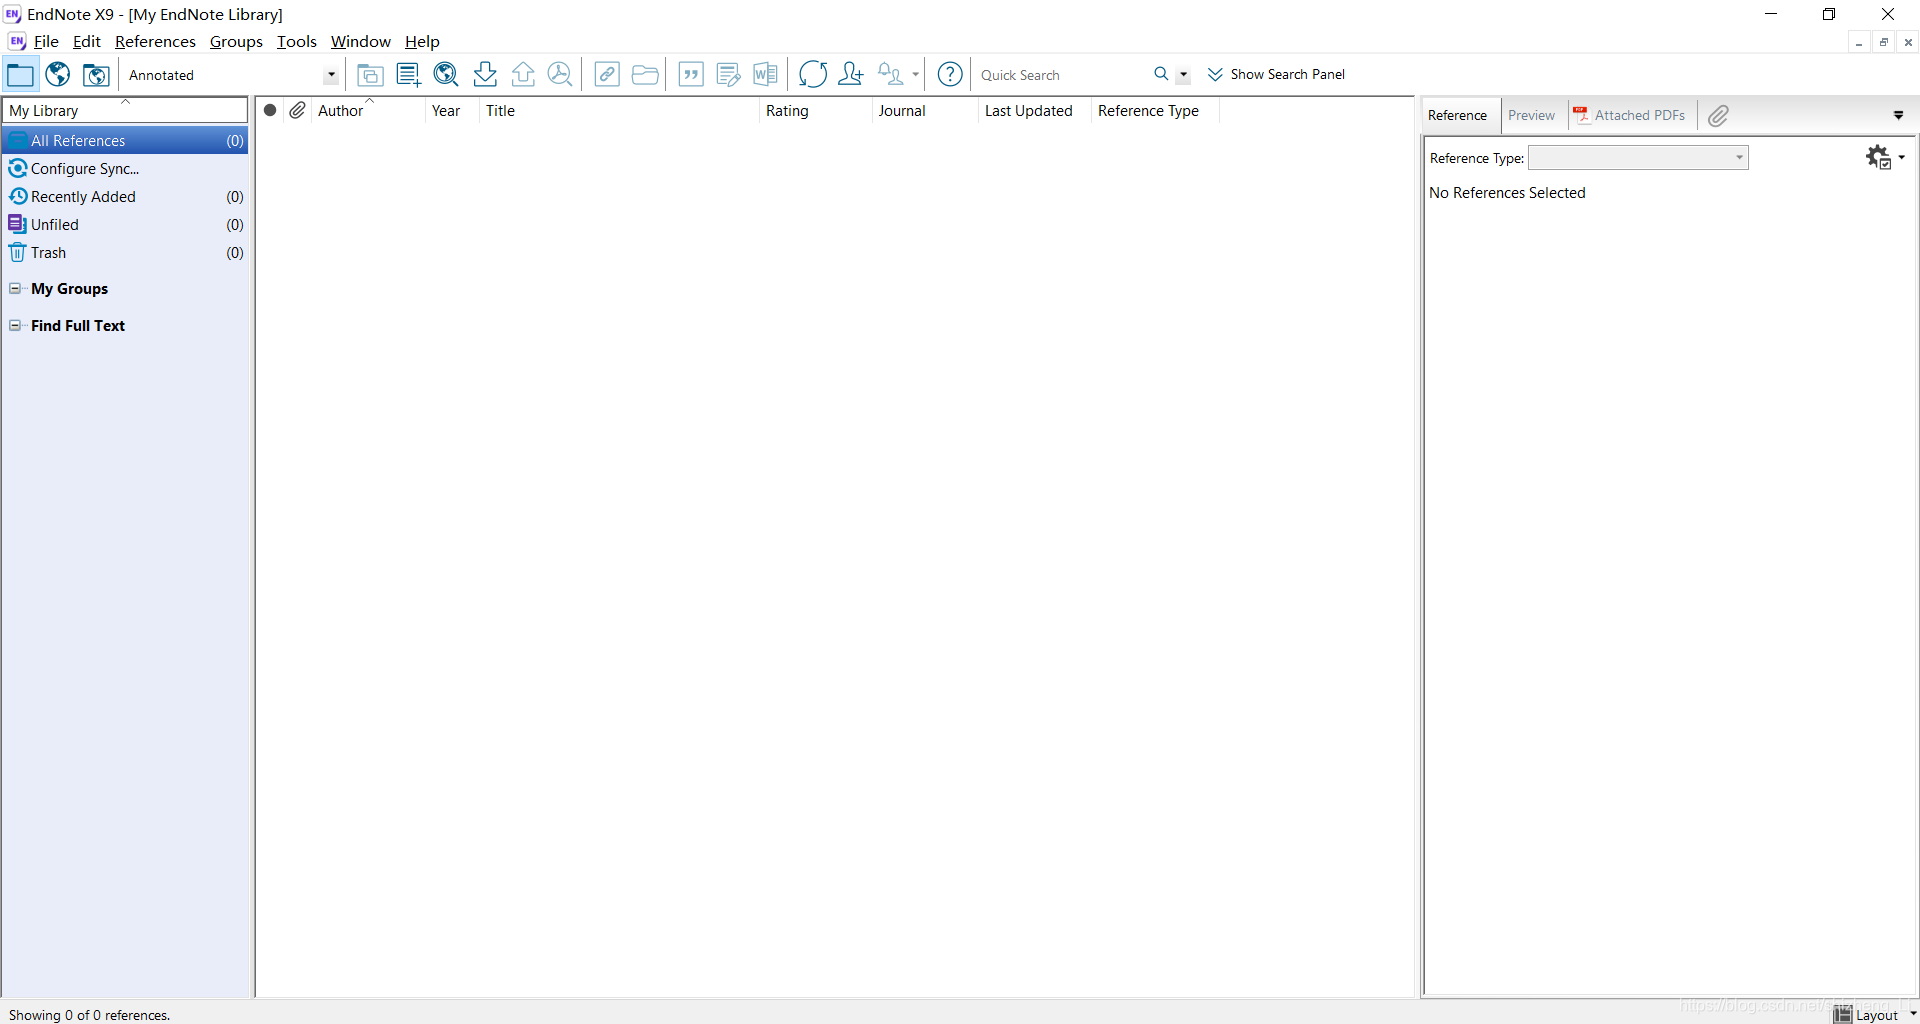The width and height of the screenshot is (1920, 1024).
Task: Collapse Find Full Text group set
Action: 15,326
